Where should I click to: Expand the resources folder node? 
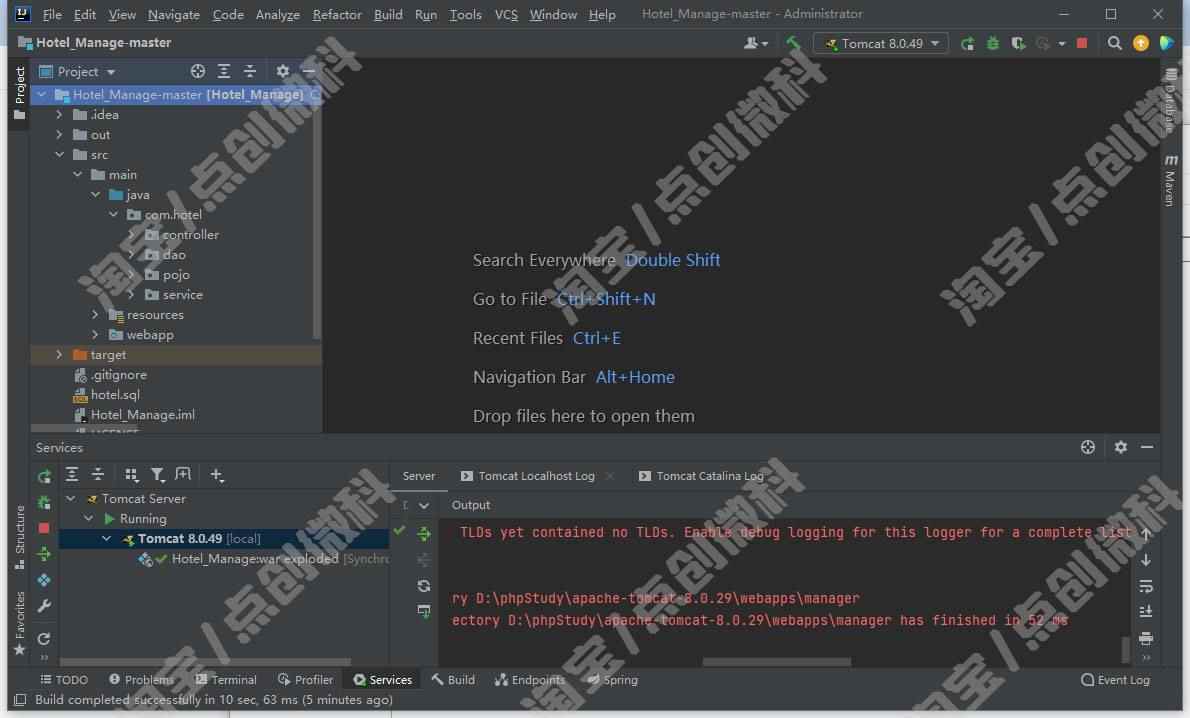tap(95, 314)
